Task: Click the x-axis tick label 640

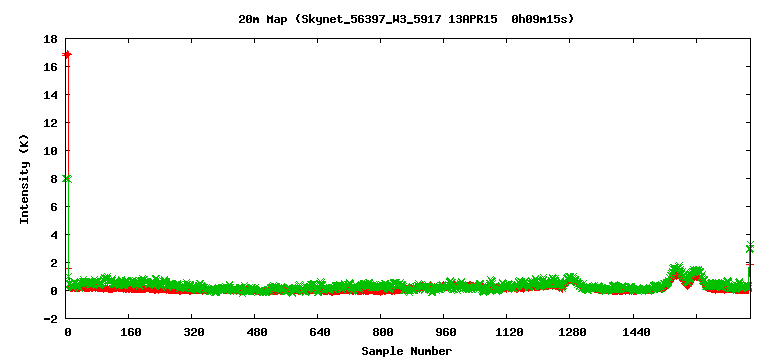Action: tap(319, 333)
